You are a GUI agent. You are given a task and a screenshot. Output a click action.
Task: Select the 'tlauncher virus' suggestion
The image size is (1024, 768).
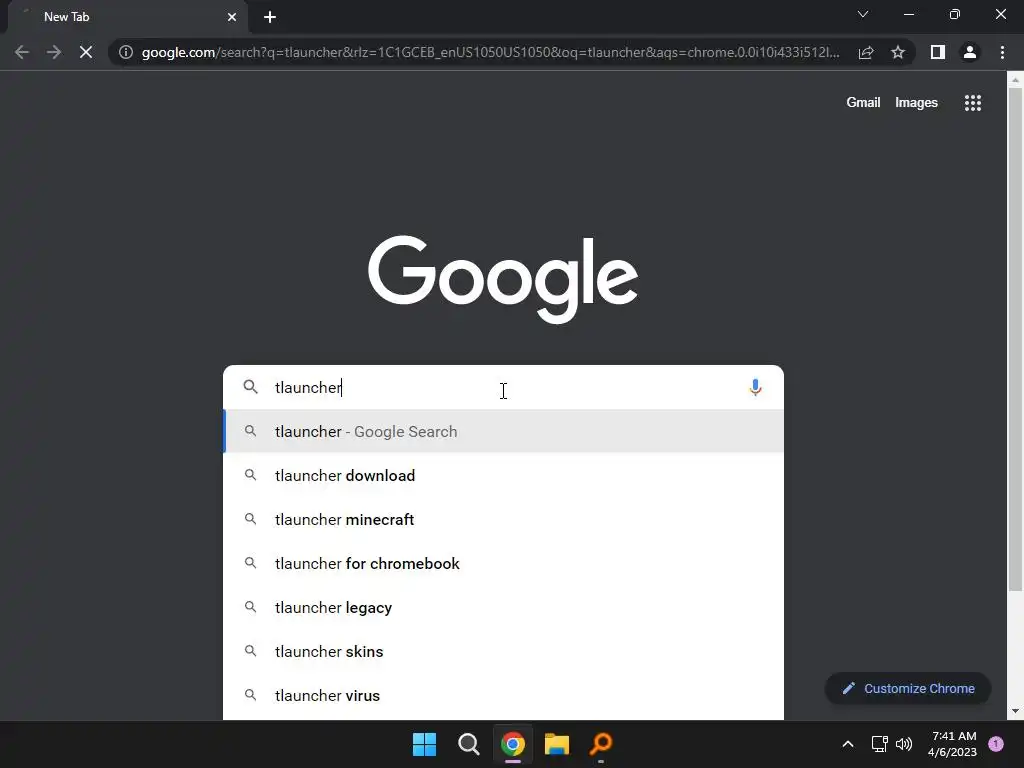pos(504,696)
